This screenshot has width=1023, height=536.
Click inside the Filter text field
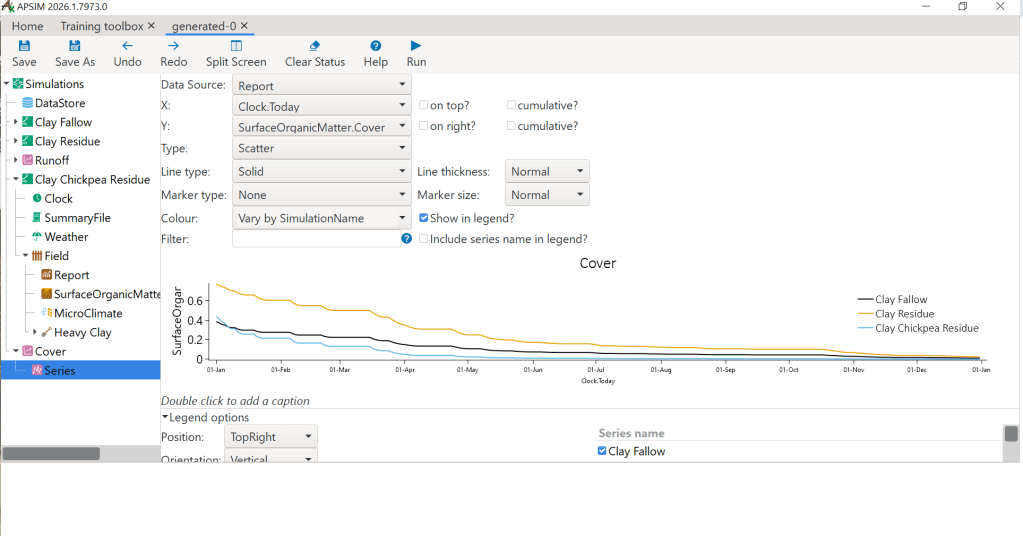click(x=315, y=239)
